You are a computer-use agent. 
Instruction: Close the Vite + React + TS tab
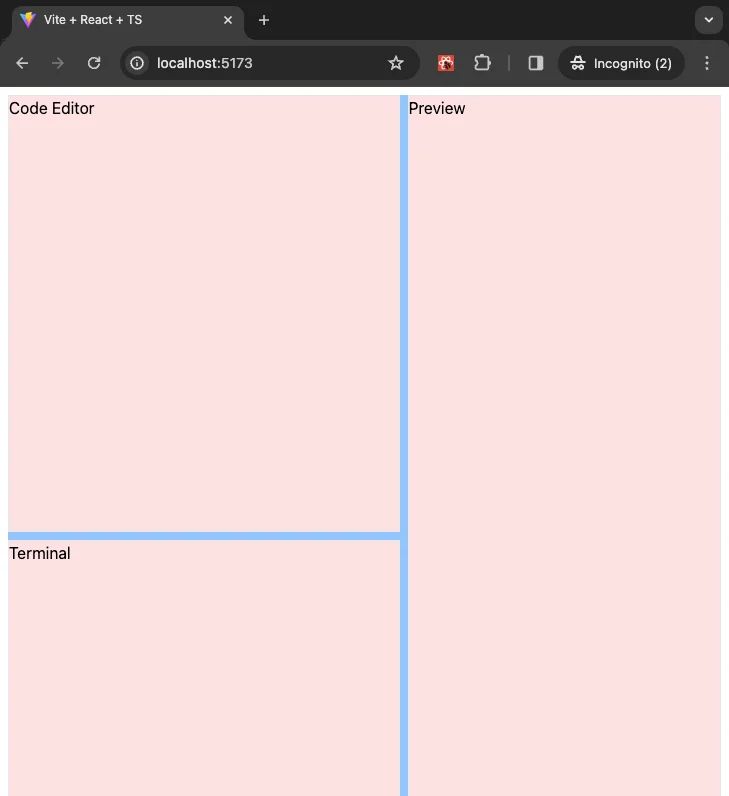[x=228, y=20]
